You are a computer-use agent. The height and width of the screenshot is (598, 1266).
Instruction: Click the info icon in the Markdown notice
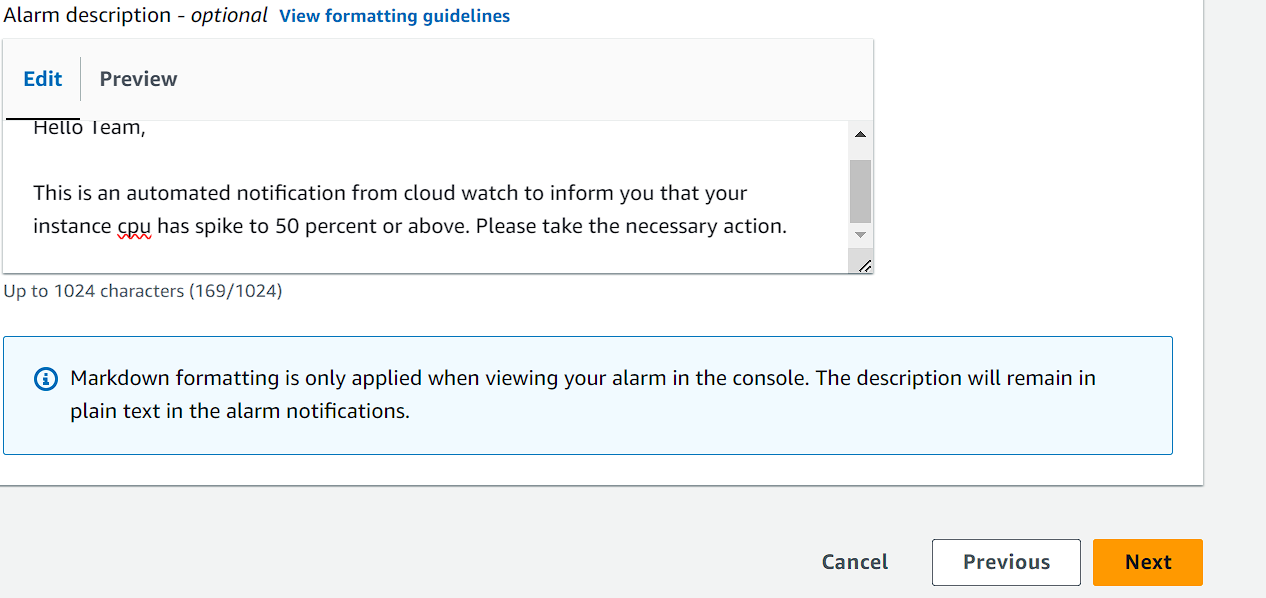click(x=45, y=379)
